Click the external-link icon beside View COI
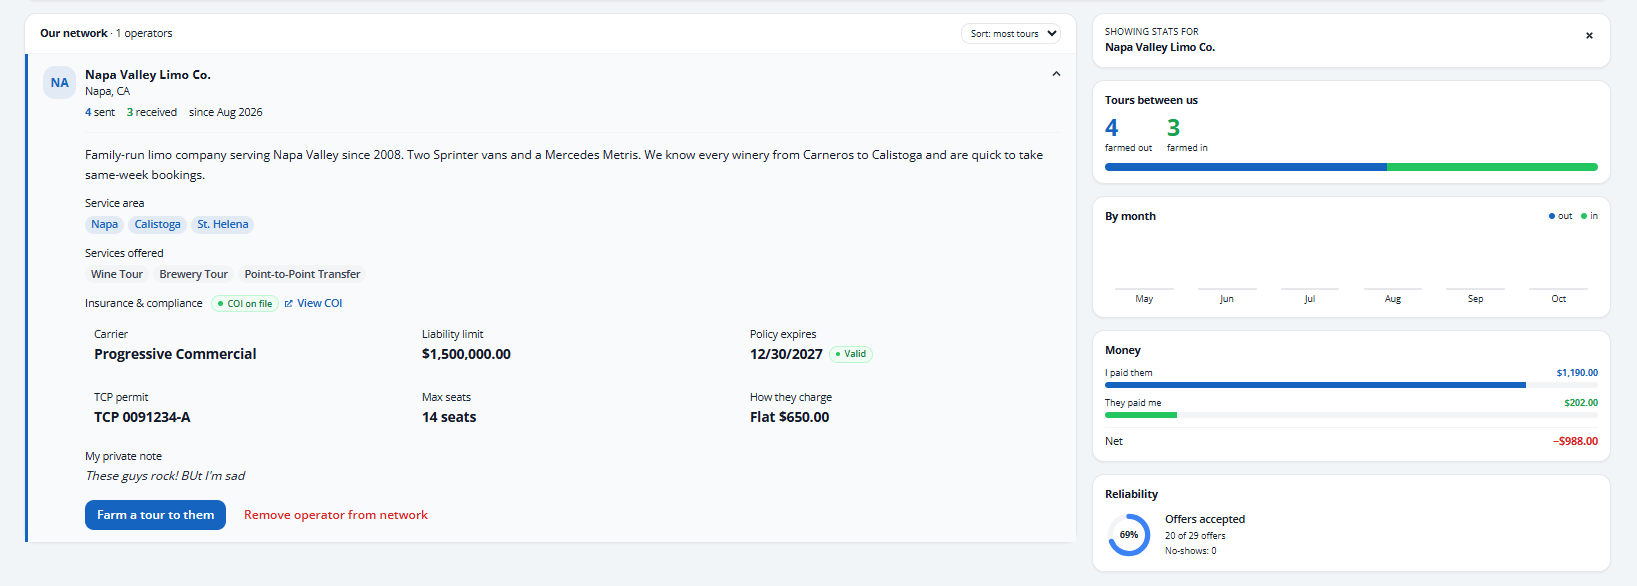Viewport: 1637px width, 586px height. point(289,304)
